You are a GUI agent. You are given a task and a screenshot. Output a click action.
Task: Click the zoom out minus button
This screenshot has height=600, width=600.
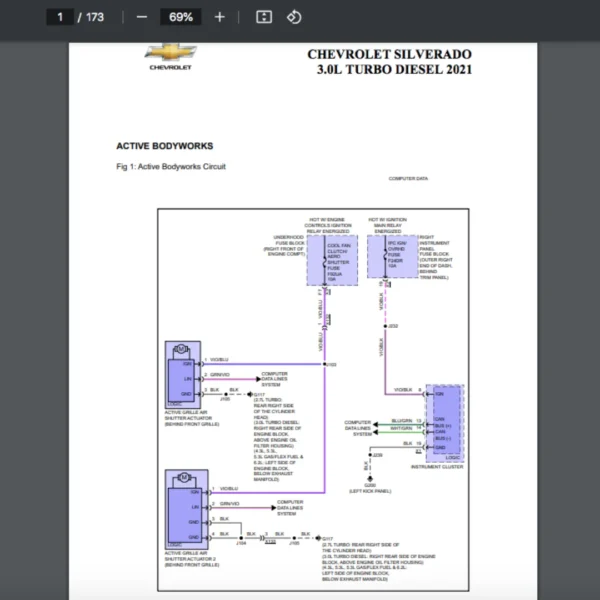(142, 17)
